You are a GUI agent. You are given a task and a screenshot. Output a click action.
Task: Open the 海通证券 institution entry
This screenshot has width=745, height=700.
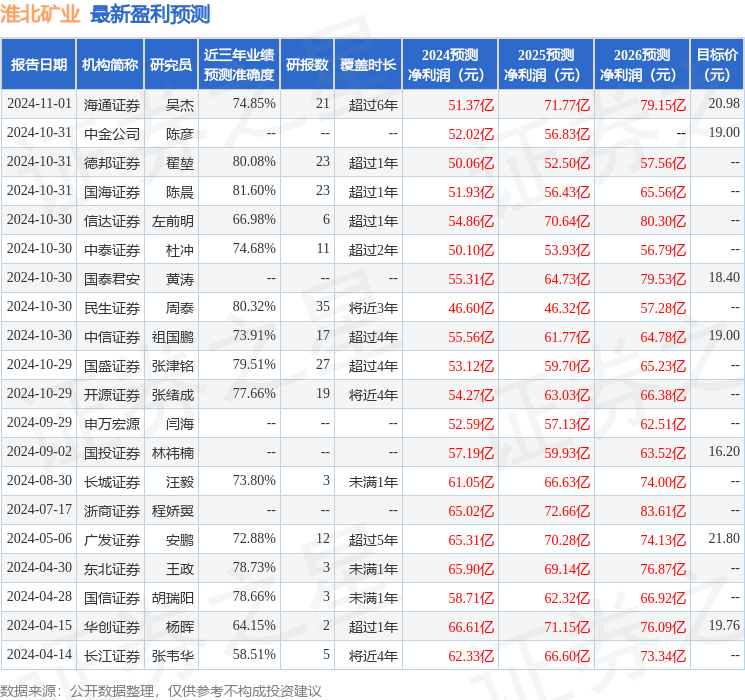pos(112,104)
